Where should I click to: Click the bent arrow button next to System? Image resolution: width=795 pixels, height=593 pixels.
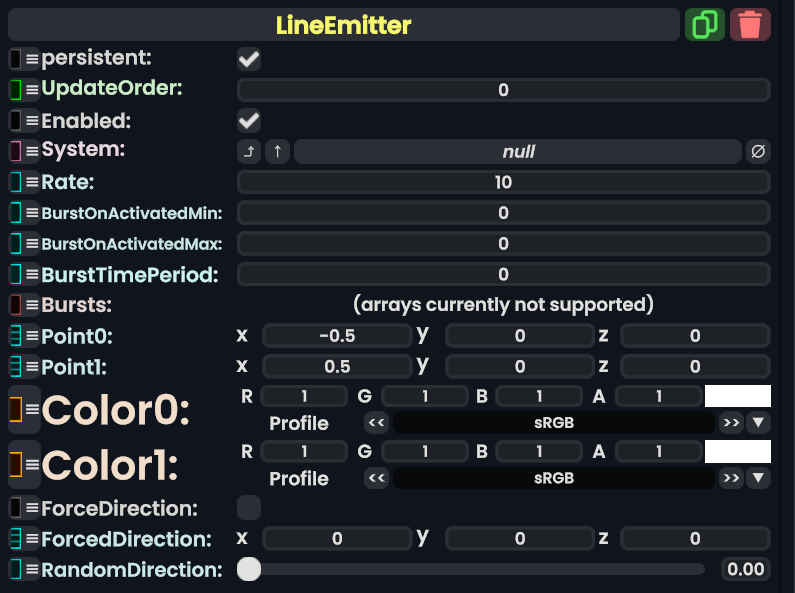coord(249,152)
